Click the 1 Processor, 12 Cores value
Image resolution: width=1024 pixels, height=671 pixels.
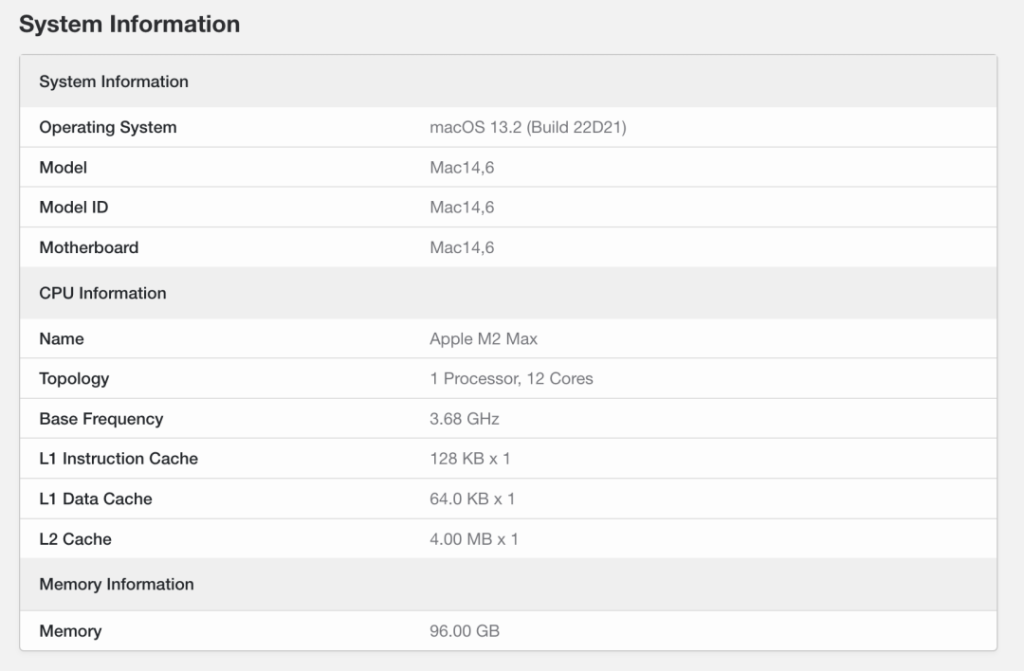(x=511, y=379)
